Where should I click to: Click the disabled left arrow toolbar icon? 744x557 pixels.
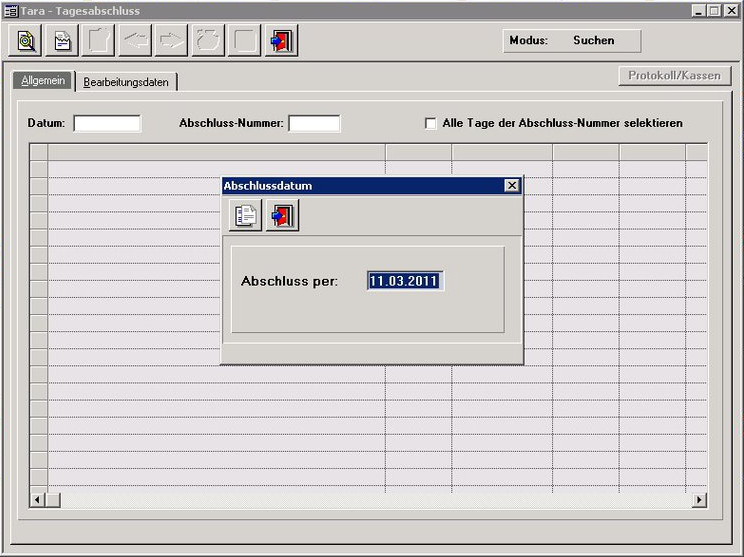point(135,41)
